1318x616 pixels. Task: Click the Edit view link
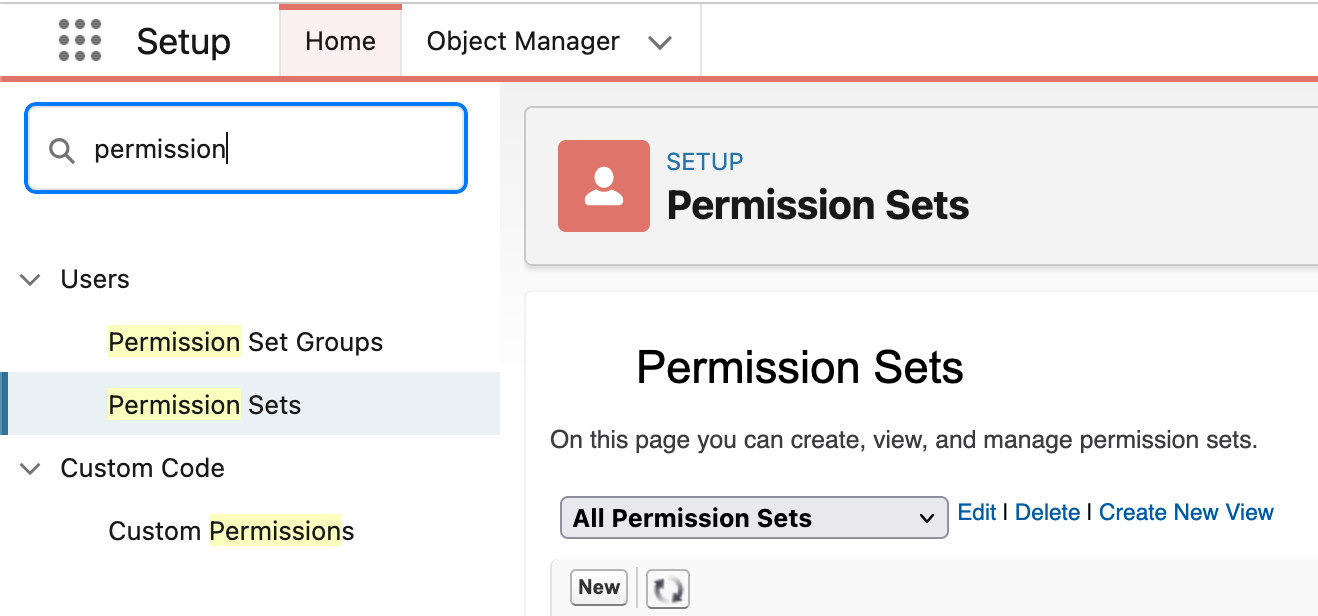coord(977,512)
